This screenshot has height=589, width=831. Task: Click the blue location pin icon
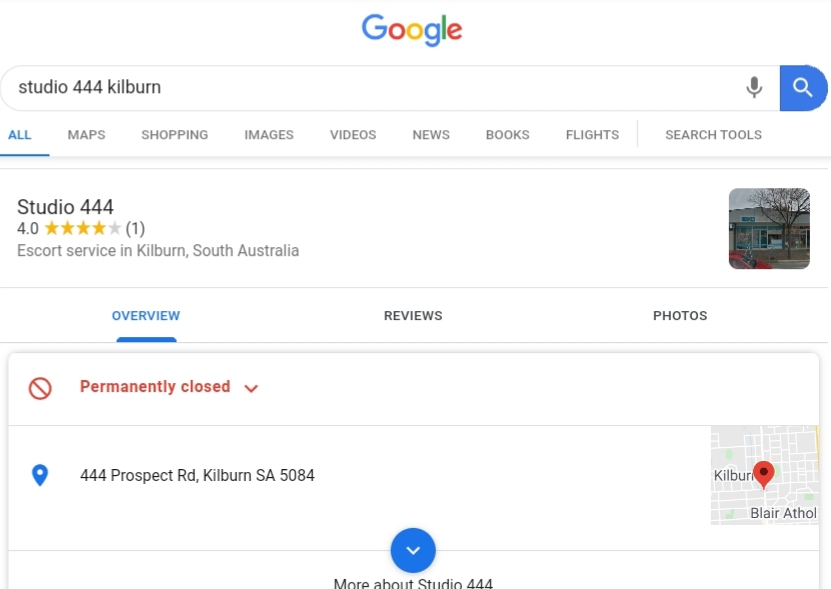(40, 475)
